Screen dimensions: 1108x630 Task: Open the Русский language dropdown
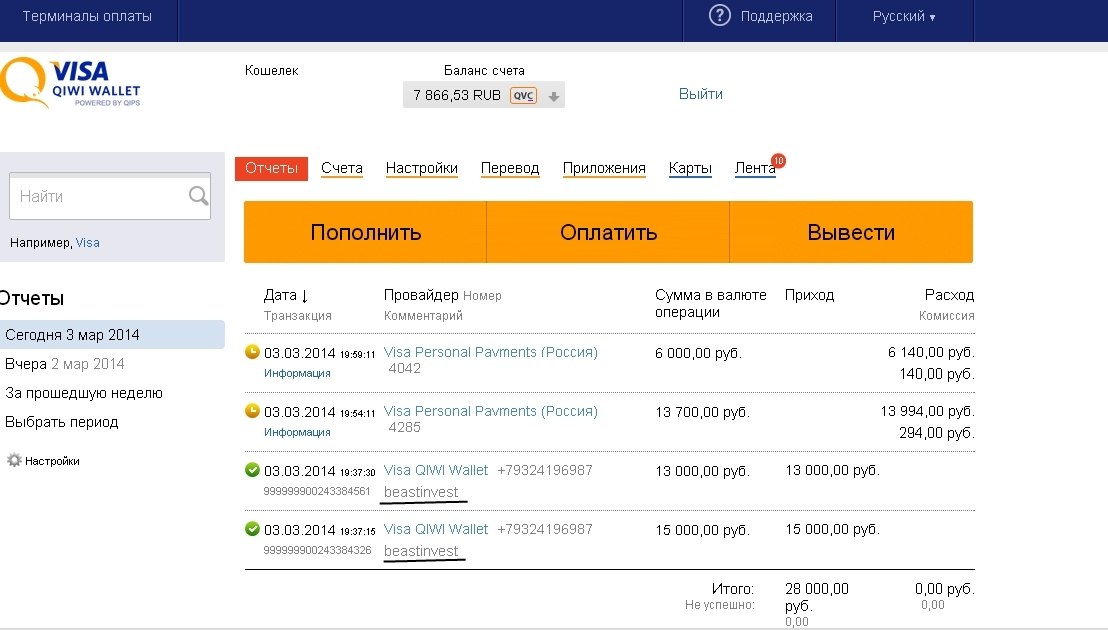(x=904, y=16)
